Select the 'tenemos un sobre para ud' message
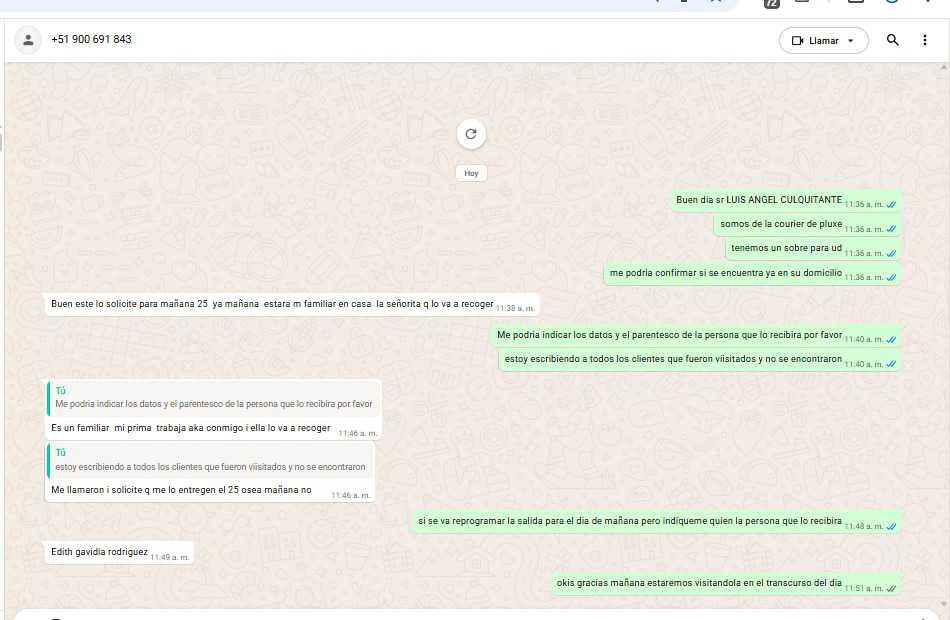950x620 pixels. coord(786,248)
